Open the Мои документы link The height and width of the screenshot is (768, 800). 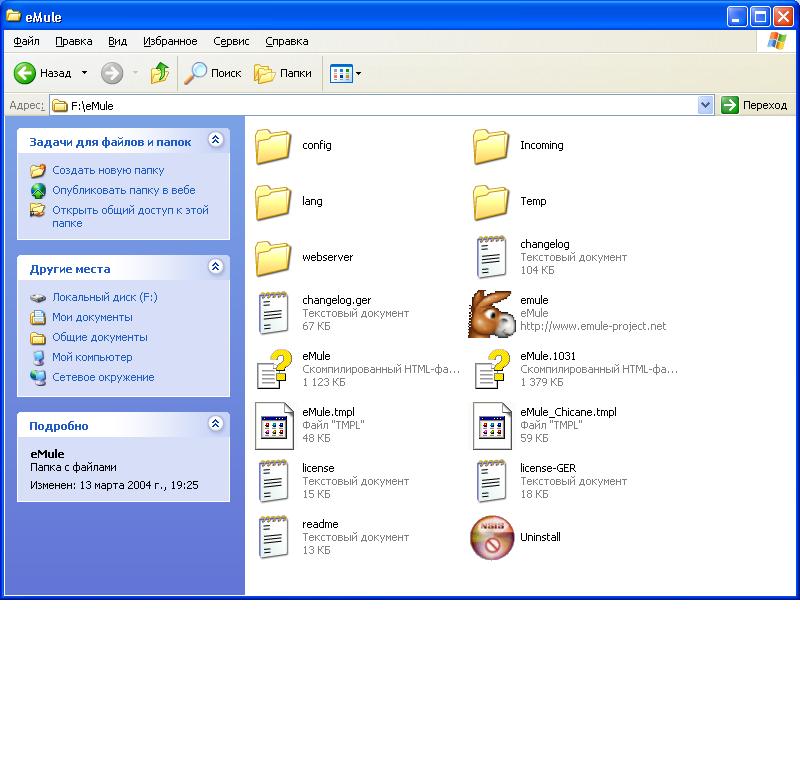click(92, 317)
